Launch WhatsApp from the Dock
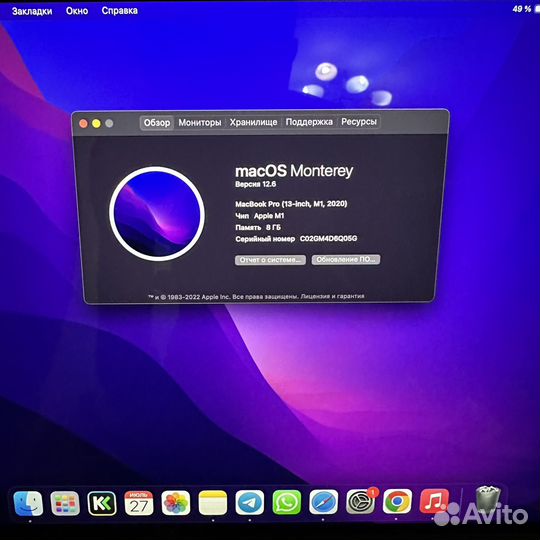This screenshot has height=540, width=540. coord(287,502)
